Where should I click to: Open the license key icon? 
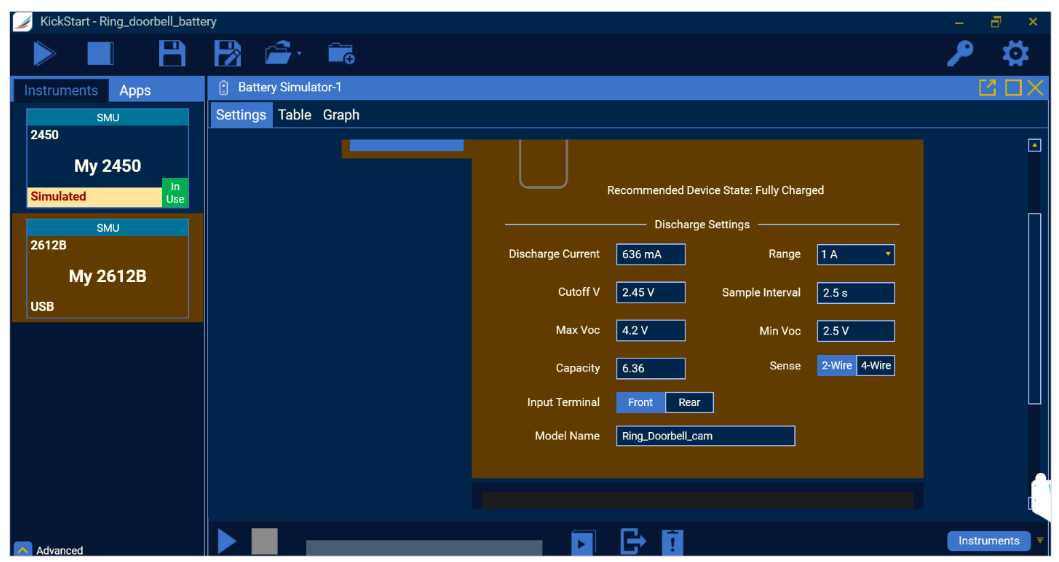pos(961,54)
